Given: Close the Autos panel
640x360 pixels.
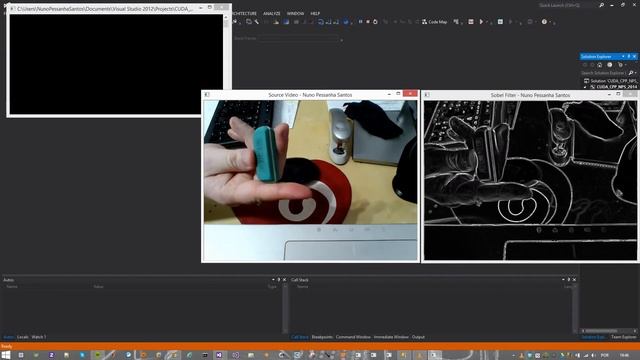Looking at the screenshot, I should point(284,280).
